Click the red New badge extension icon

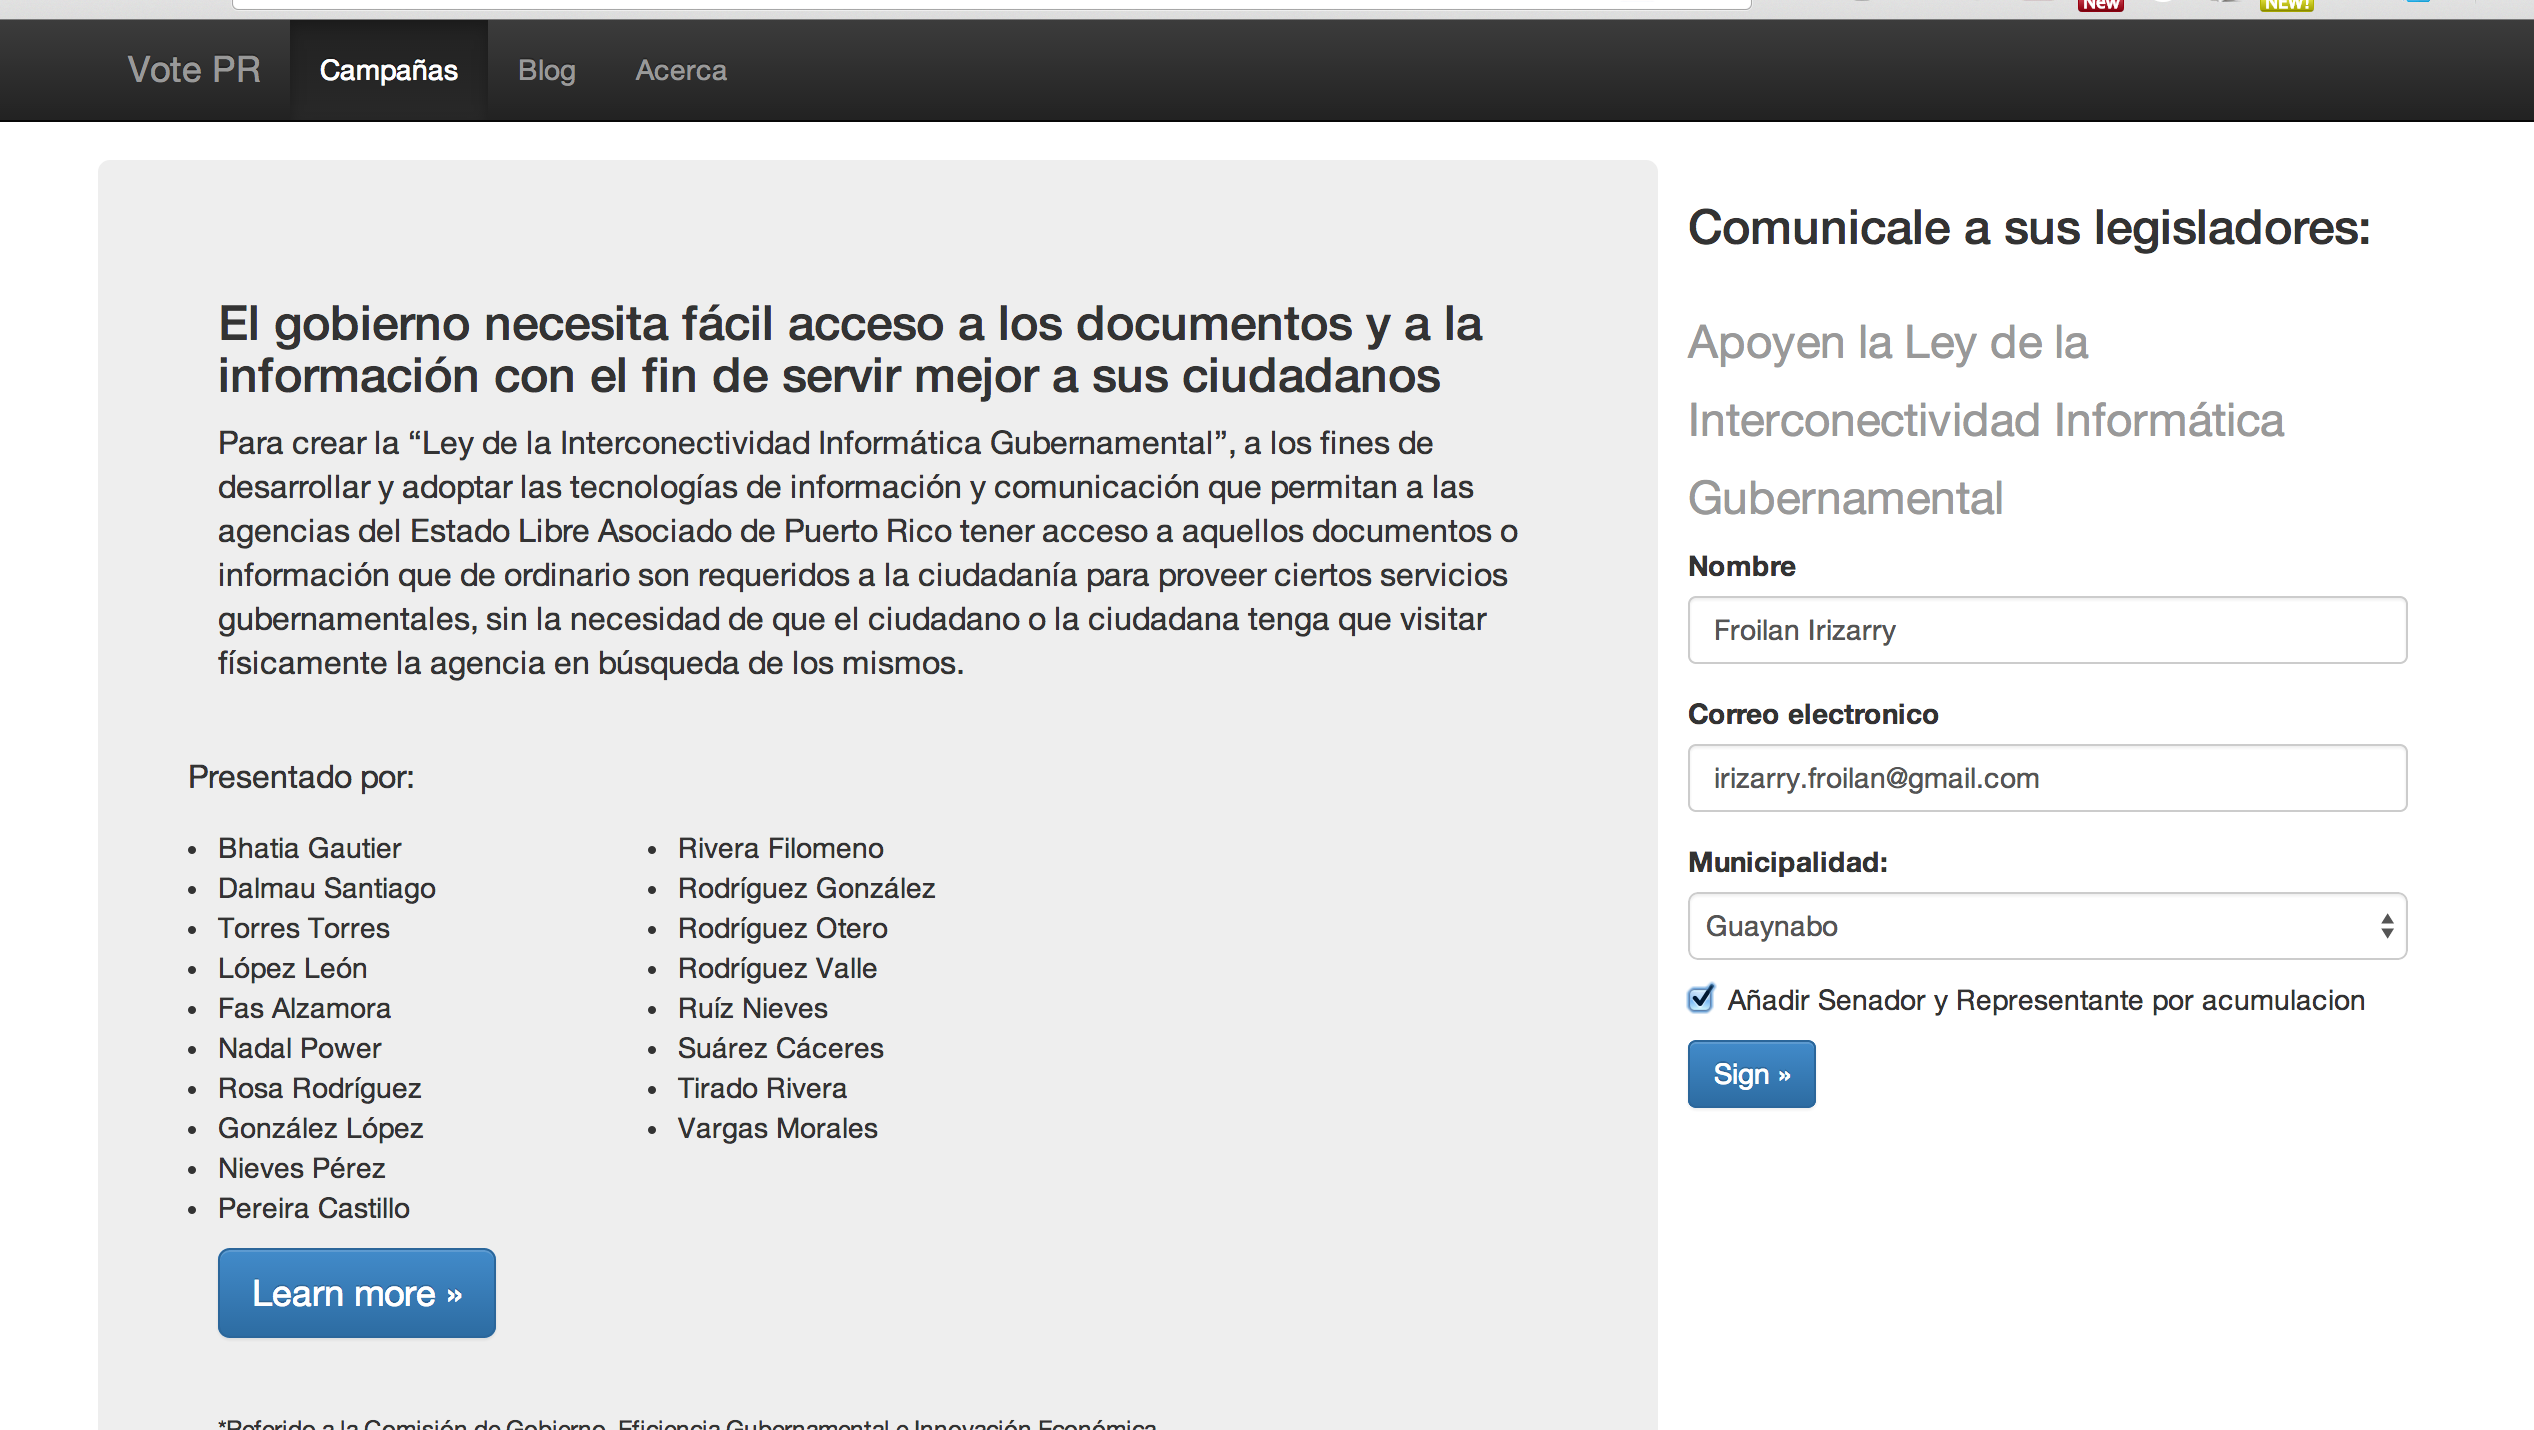2100,5
